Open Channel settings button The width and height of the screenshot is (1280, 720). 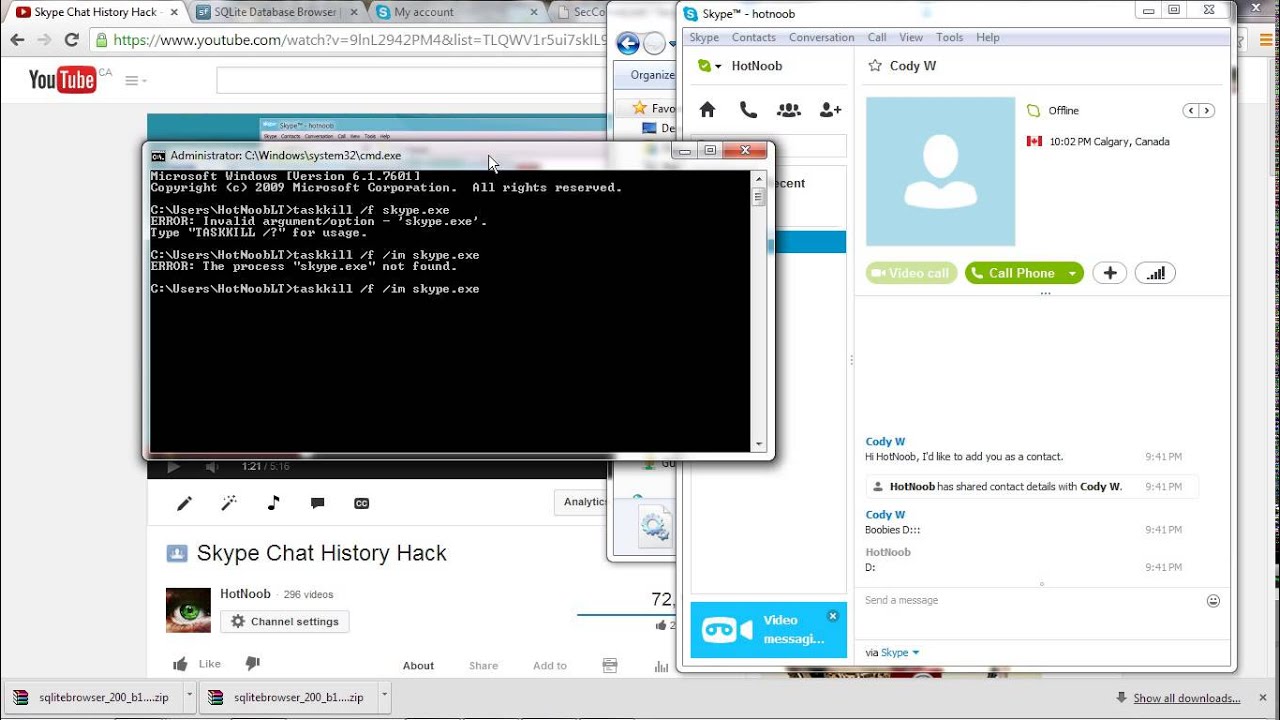pos(285,622)
